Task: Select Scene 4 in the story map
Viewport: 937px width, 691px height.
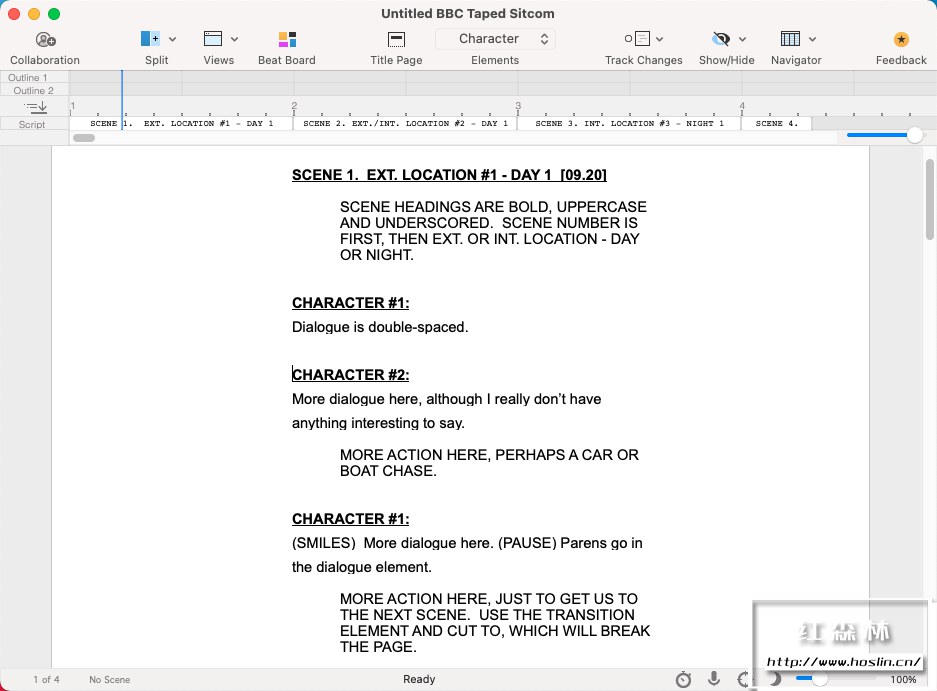Action: pos(777,124)
